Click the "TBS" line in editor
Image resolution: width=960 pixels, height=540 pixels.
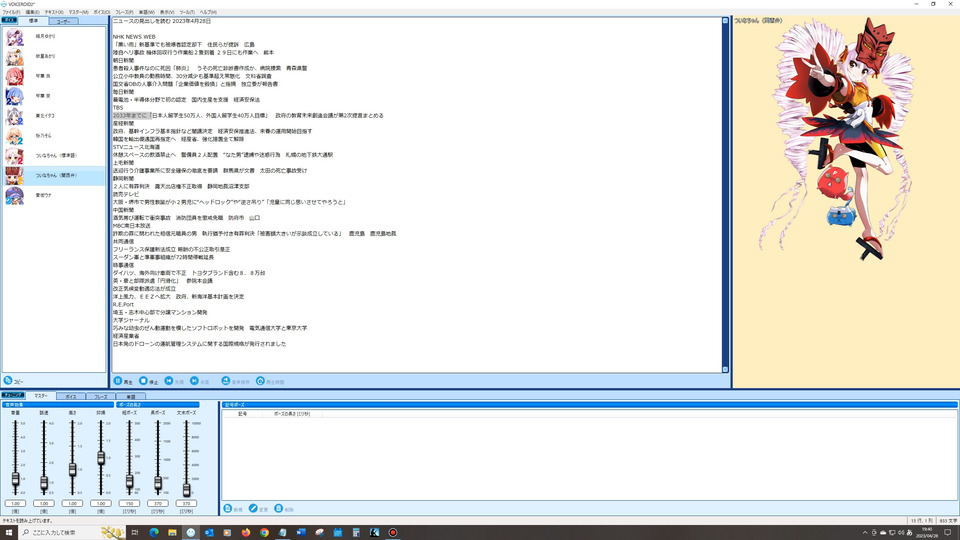(x=118, y=107)
